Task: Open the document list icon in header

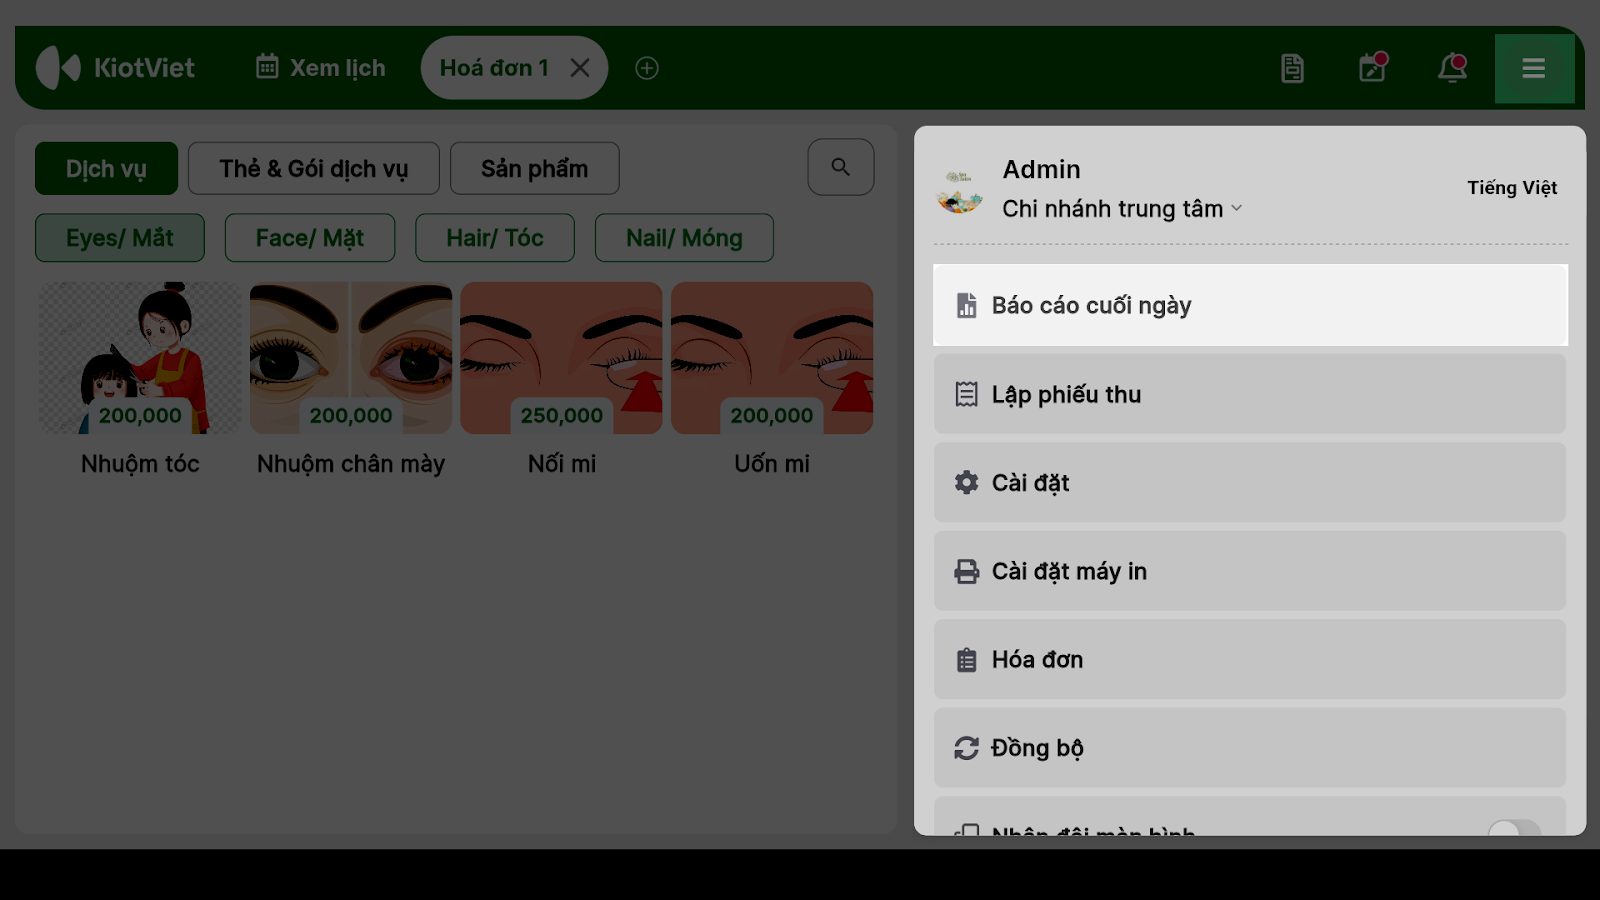Action: click(x=1292, y=68)
